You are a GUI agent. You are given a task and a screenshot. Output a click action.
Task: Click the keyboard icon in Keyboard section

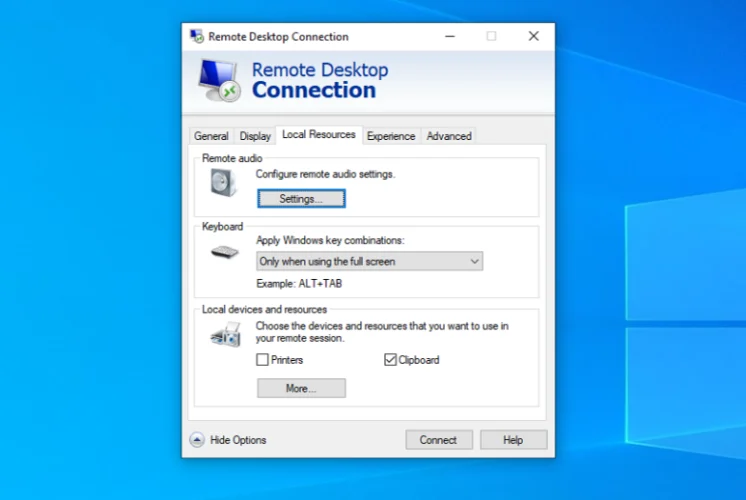point(225,252)
